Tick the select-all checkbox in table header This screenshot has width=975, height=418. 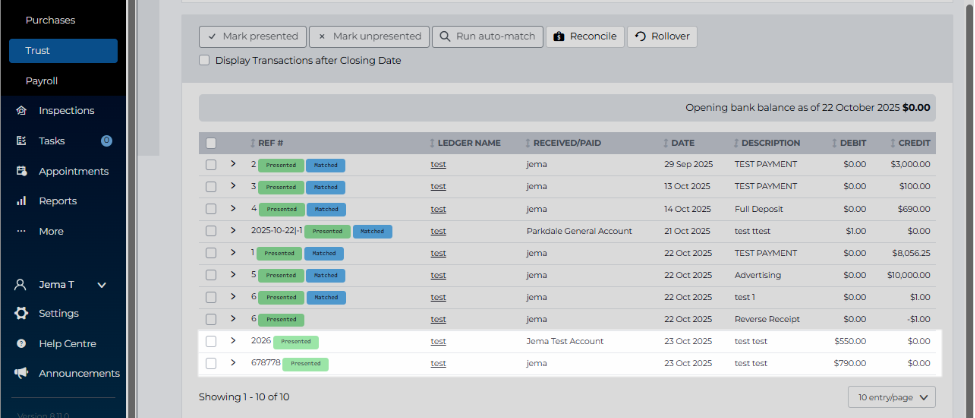tap(211, 143)
